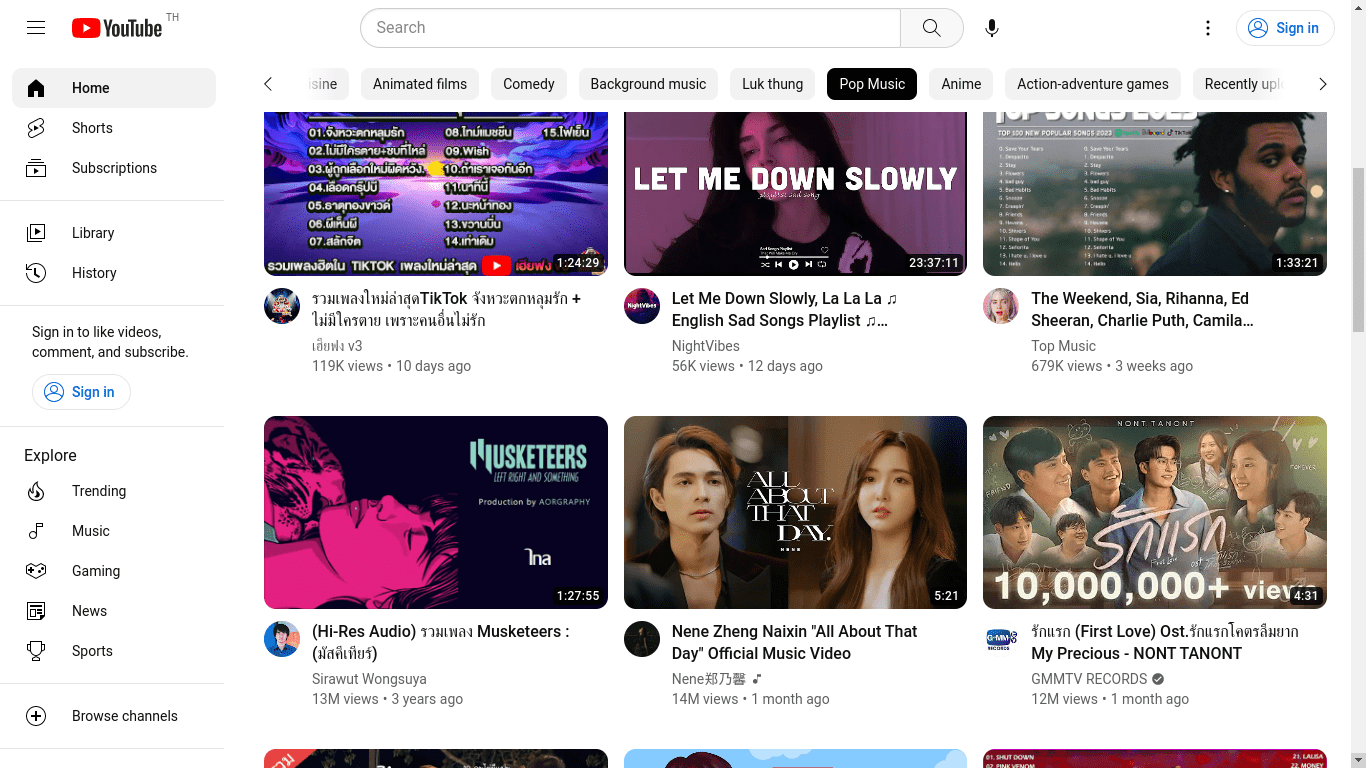Open the GMMTV RECORDS channel avatar
Screen dimensions: 1366x768
point(1001,639)
